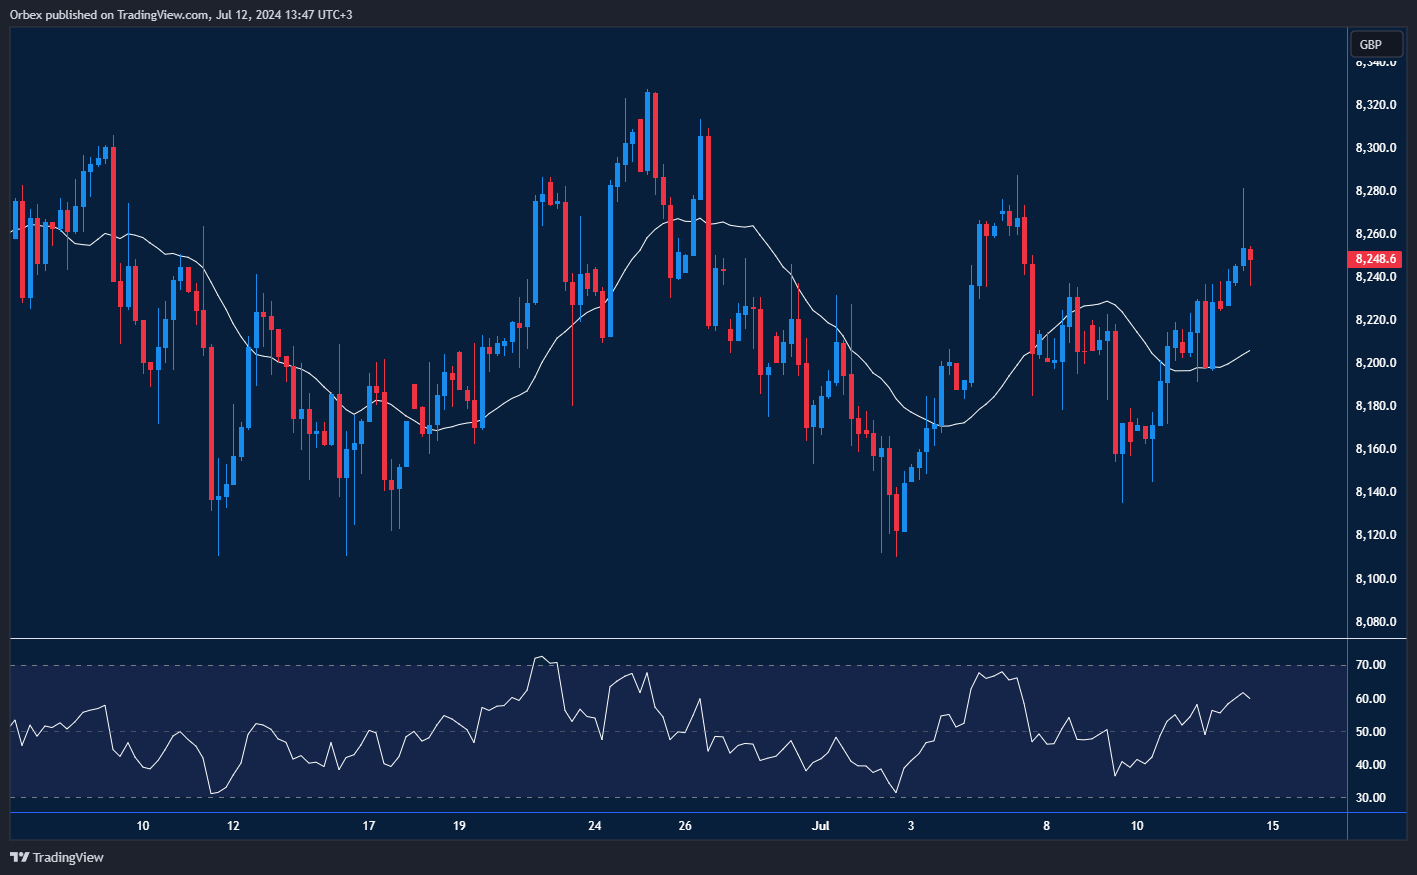Open the GBP currency selector
1417x875 pixels.
click(x=1370, y=44)
